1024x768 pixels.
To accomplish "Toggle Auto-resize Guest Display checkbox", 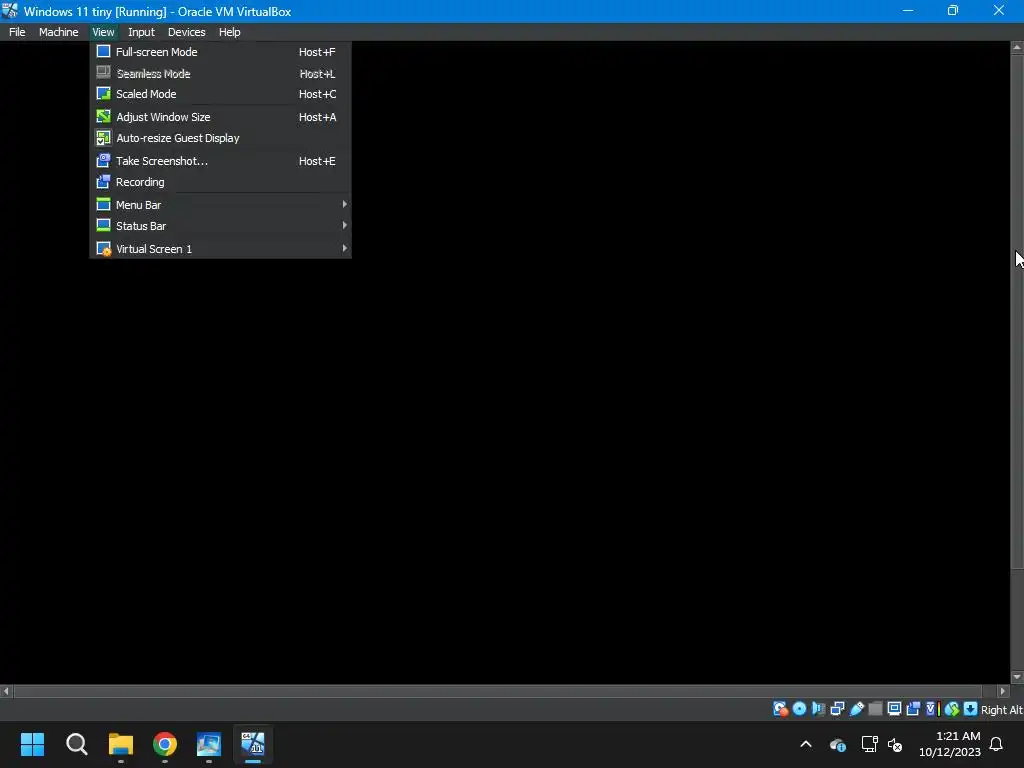I will click(103, 138).
